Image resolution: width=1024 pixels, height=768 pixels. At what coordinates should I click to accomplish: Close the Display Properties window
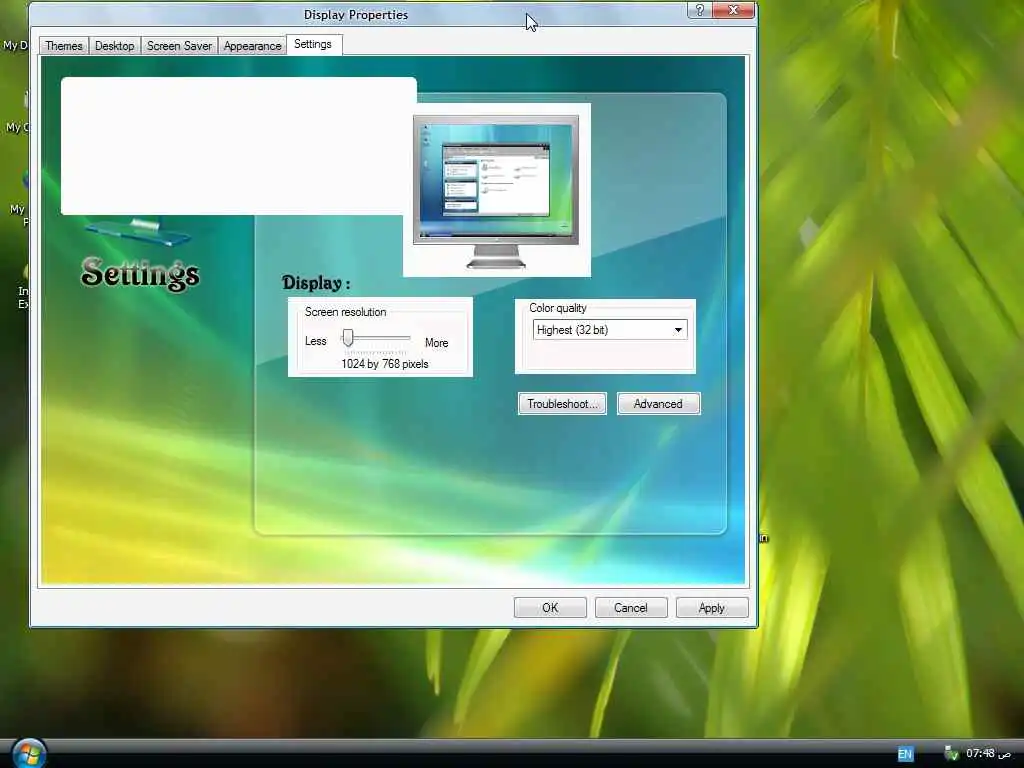[x=733, y=10]
